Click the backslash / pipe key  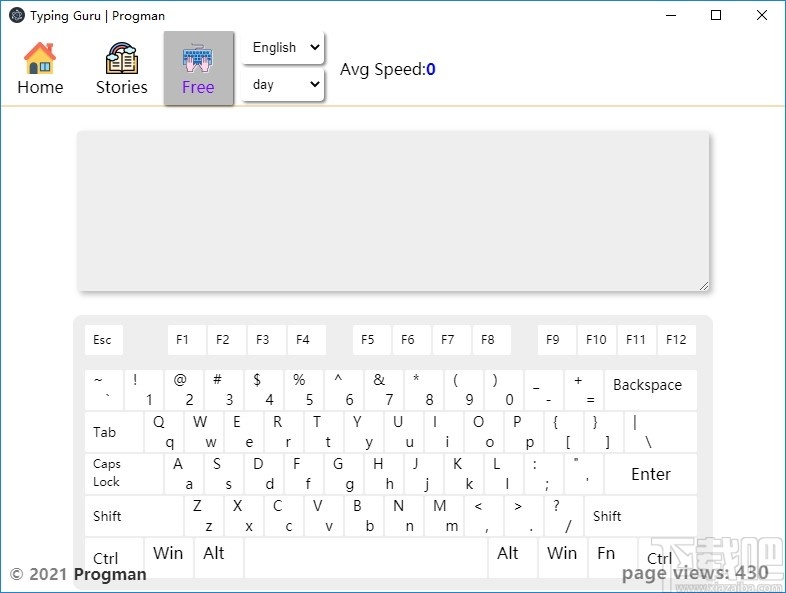661,432
